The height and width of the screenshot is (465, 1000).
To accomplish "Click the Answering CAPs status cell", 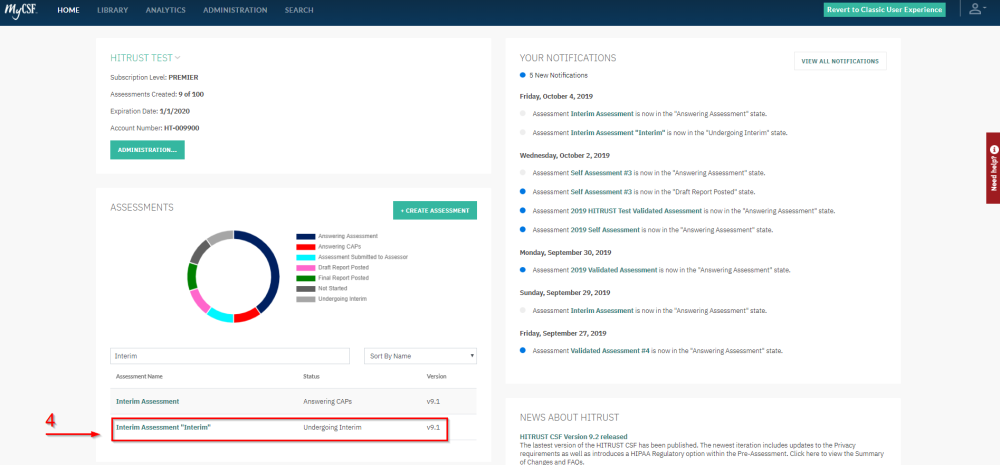I will coord(327,401).
